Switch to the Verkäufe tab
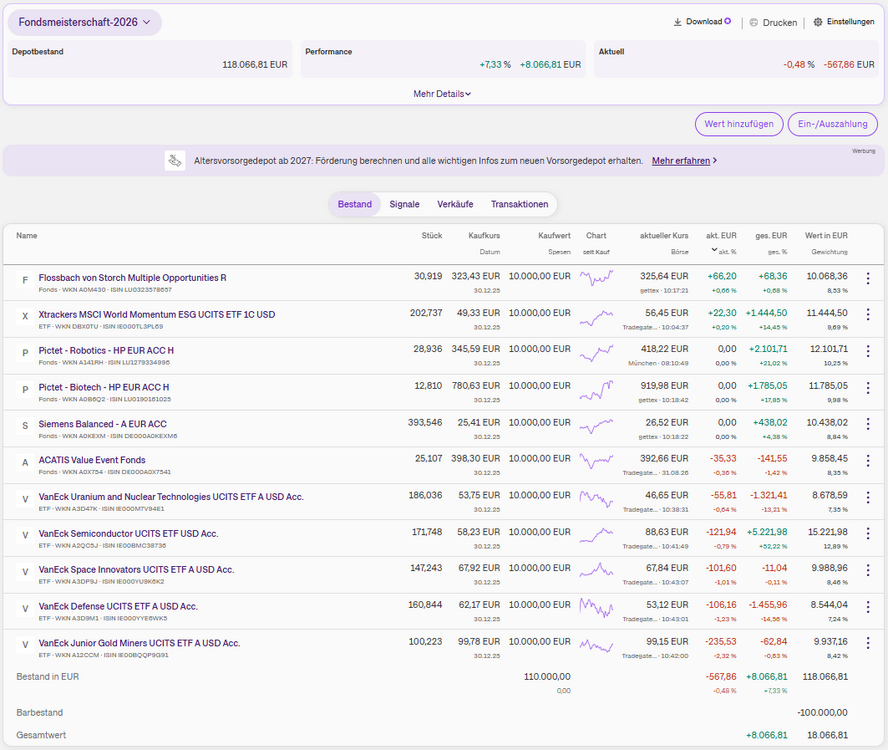 (x=455, y=204)
